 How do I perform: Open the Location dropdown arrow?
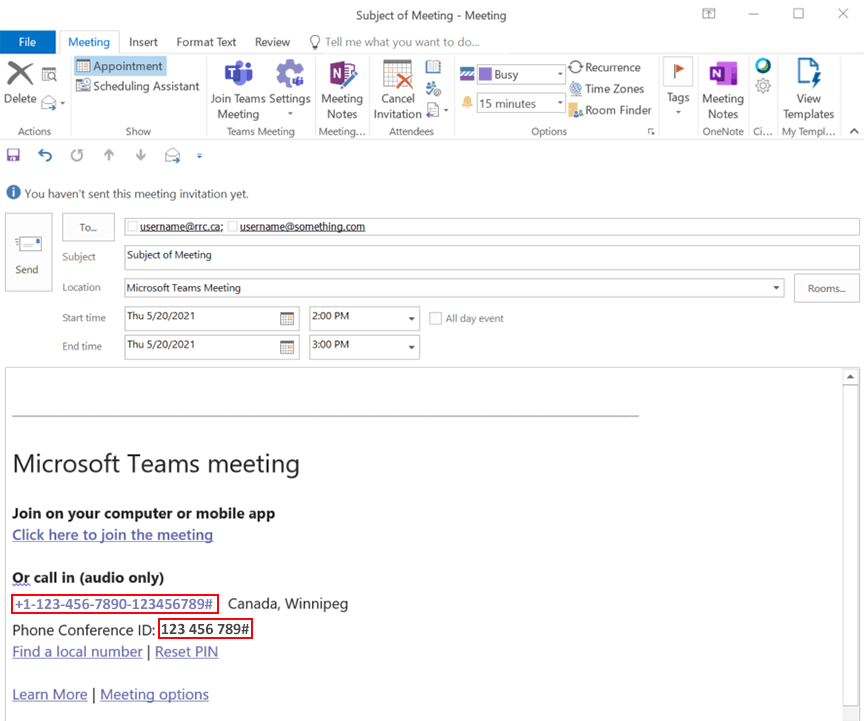click(x=776, y=288)
